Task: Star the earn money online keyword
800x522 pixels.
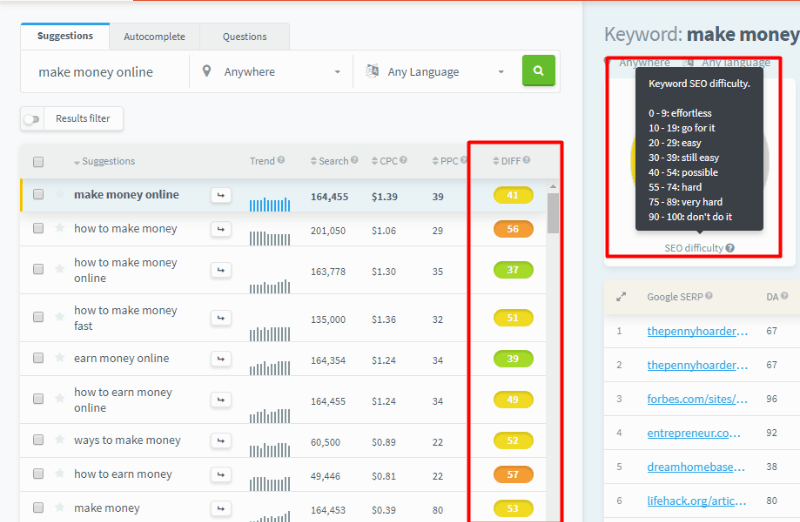Action: pos(60,357)
